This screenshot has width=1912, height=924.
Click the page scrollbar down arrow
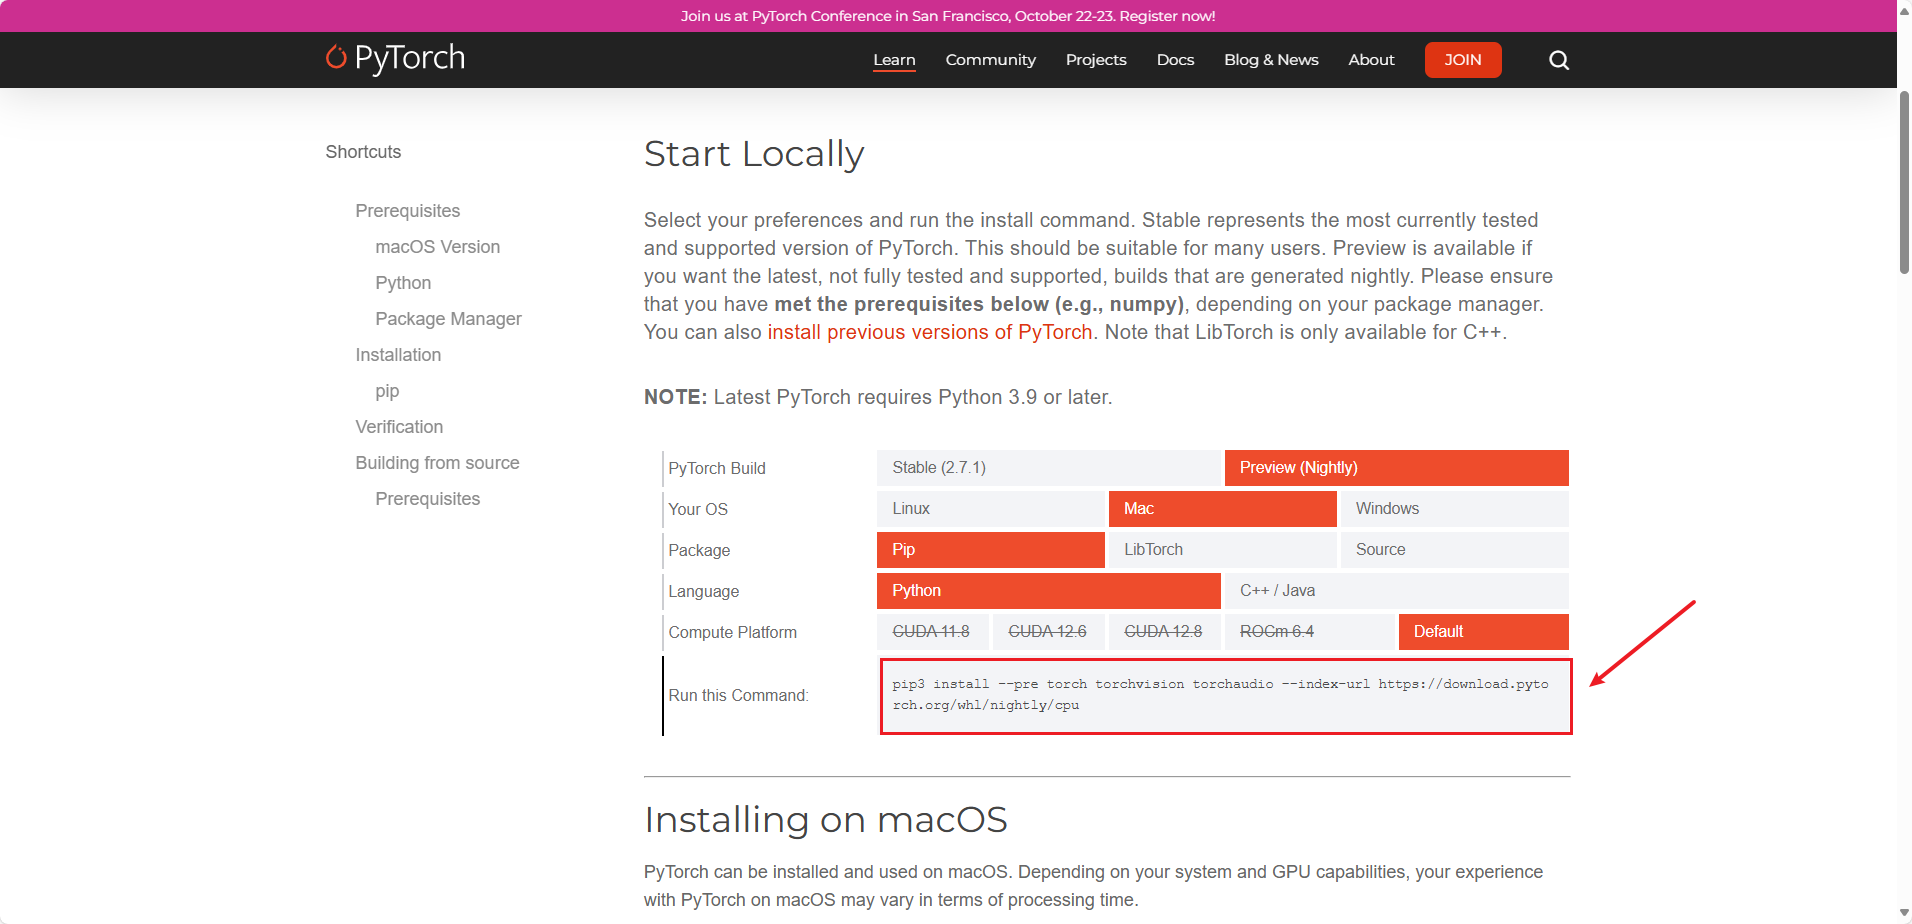coord(1903,914)
